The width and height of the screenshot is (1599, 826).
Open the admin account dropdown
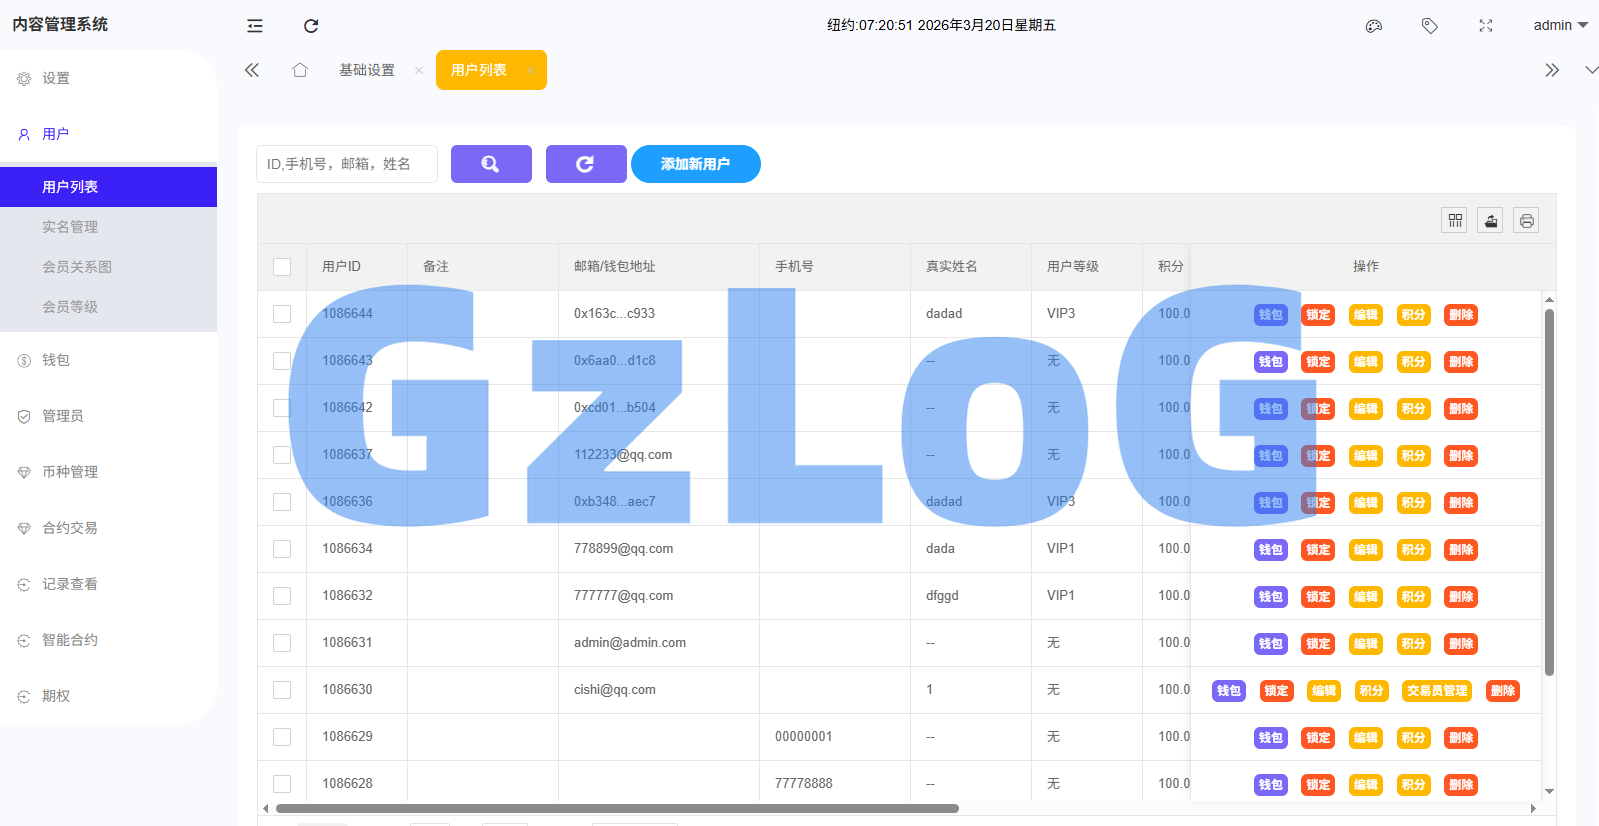coord(1560,26)
